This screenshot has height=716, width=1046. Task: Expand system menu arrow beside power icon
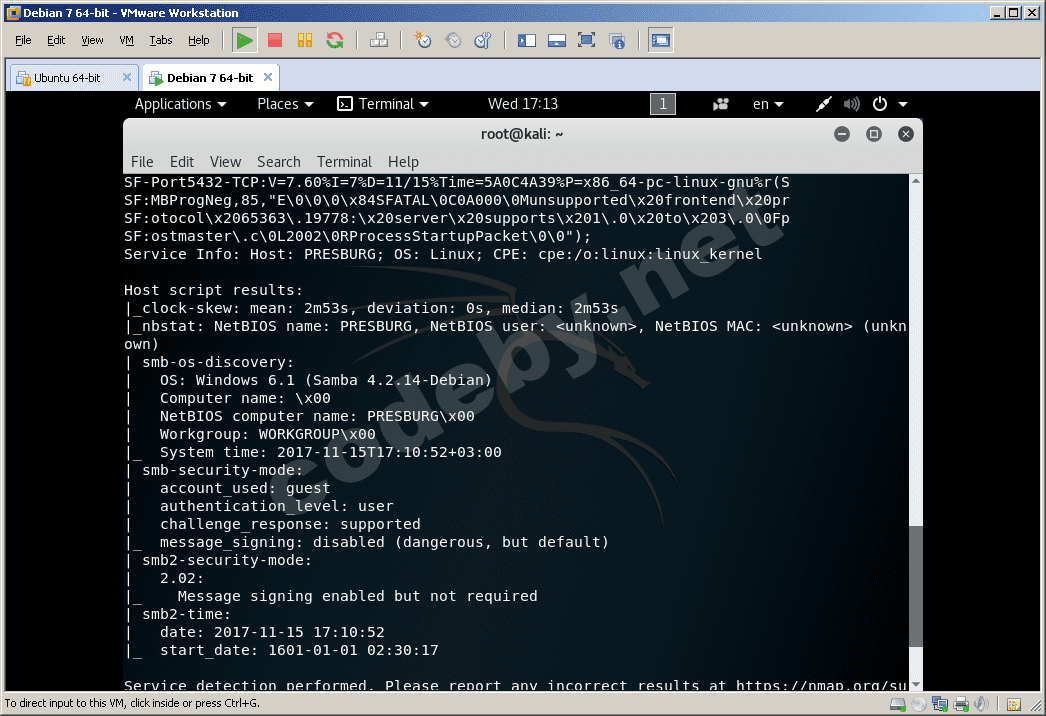click(x=903, y=105)
